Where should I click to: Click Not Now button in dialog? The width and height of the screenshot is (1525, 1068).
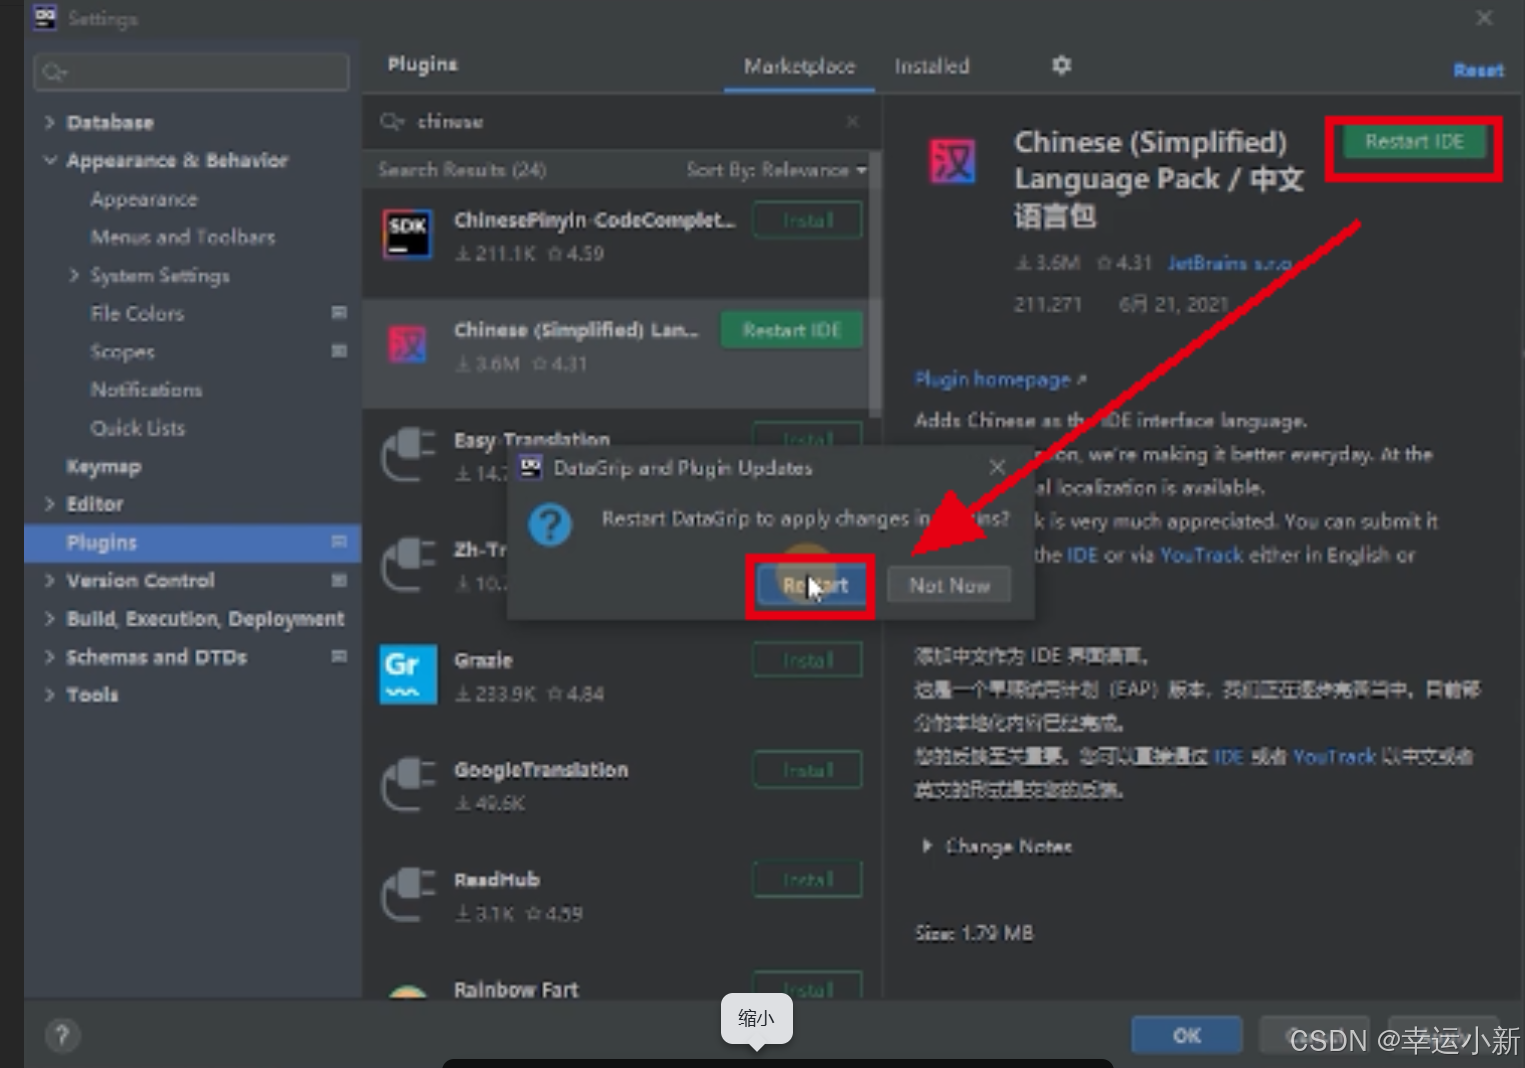(949, 586)
